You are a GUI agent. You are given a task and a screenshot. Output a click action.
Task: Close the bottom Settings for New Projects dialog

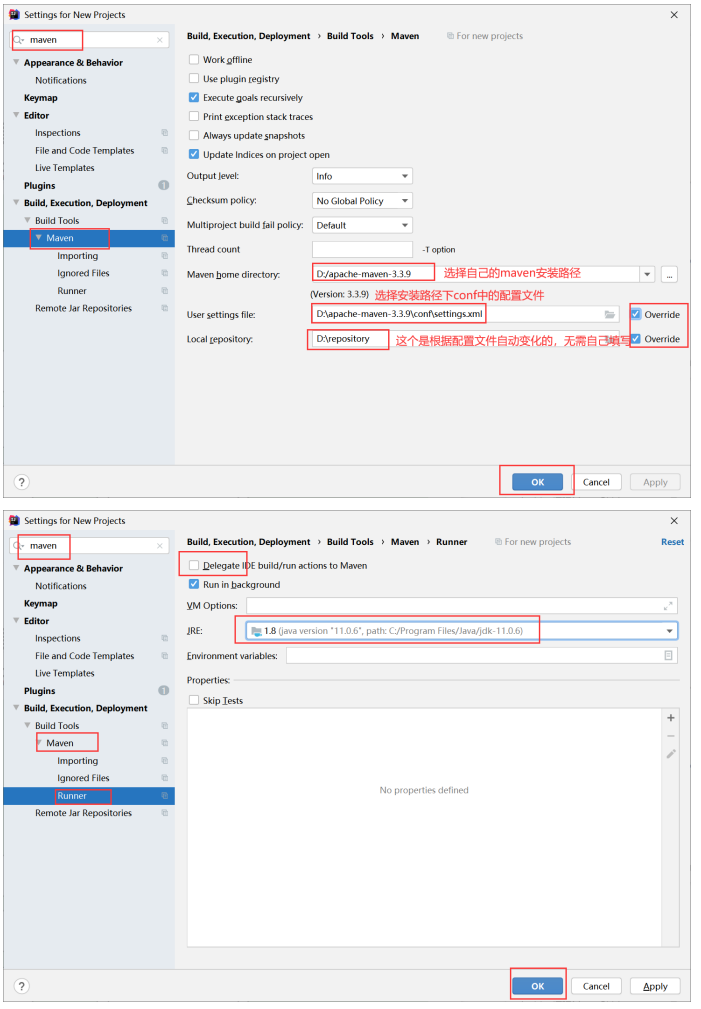pos(674,520)
